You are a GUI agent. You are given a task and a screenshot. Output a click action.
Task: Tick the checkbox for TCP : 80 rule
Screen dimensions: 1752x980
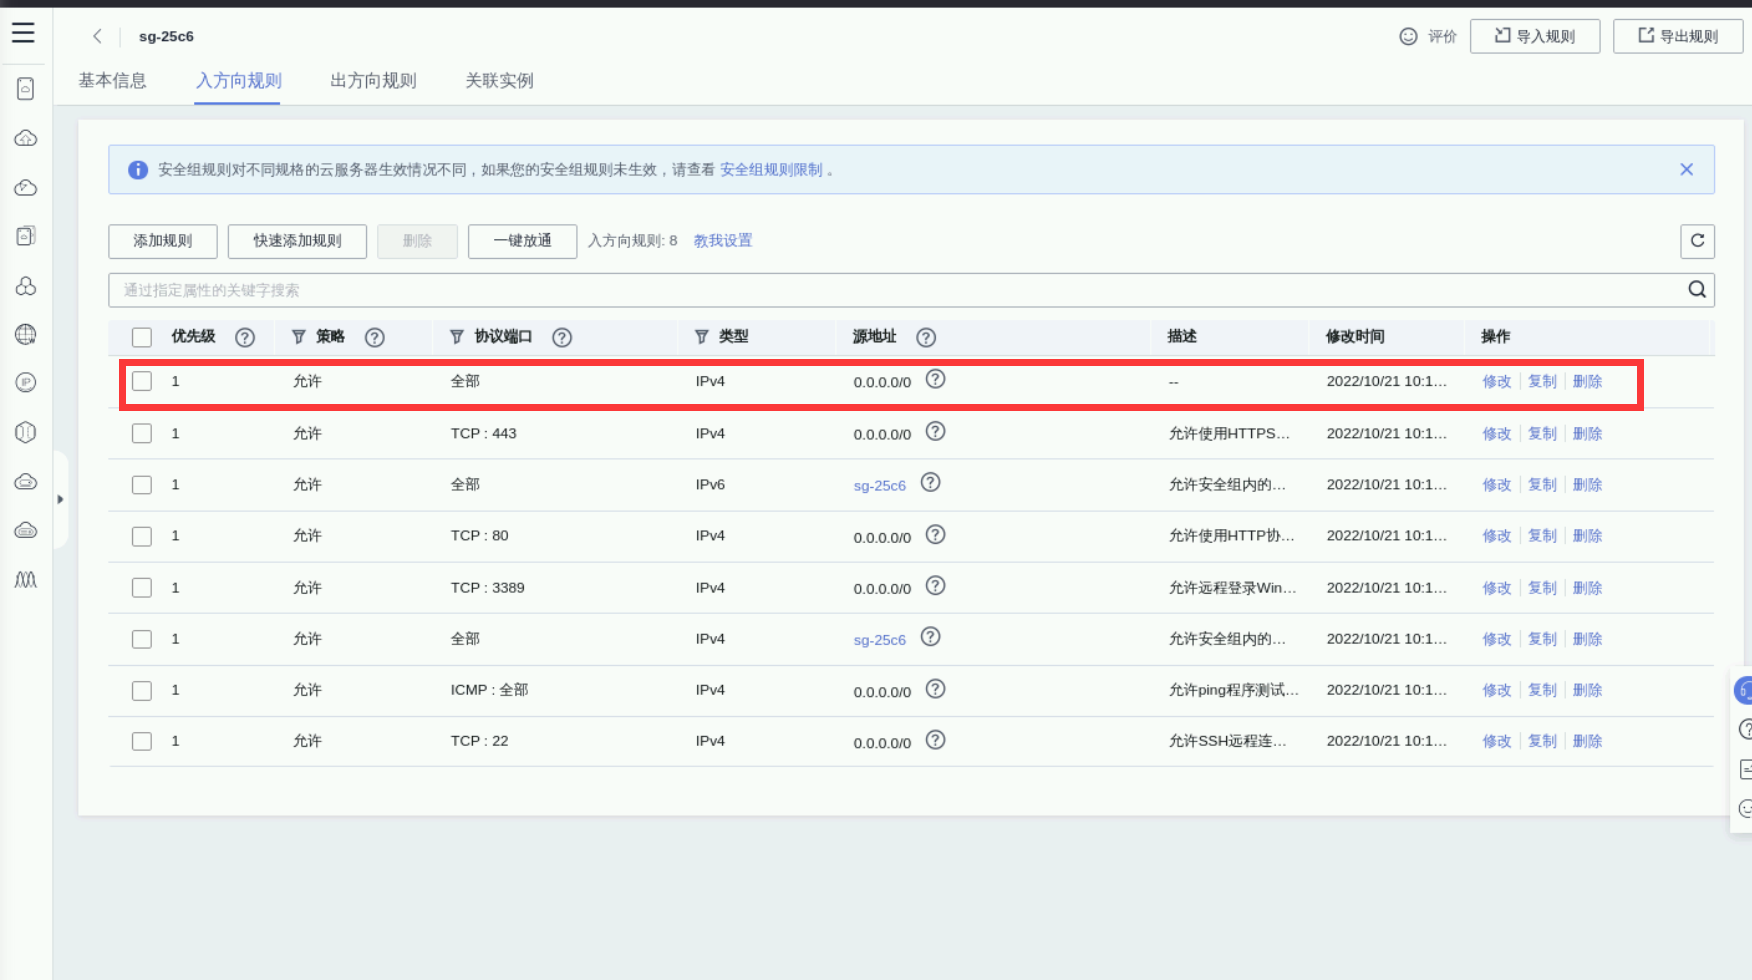(142, 537)
